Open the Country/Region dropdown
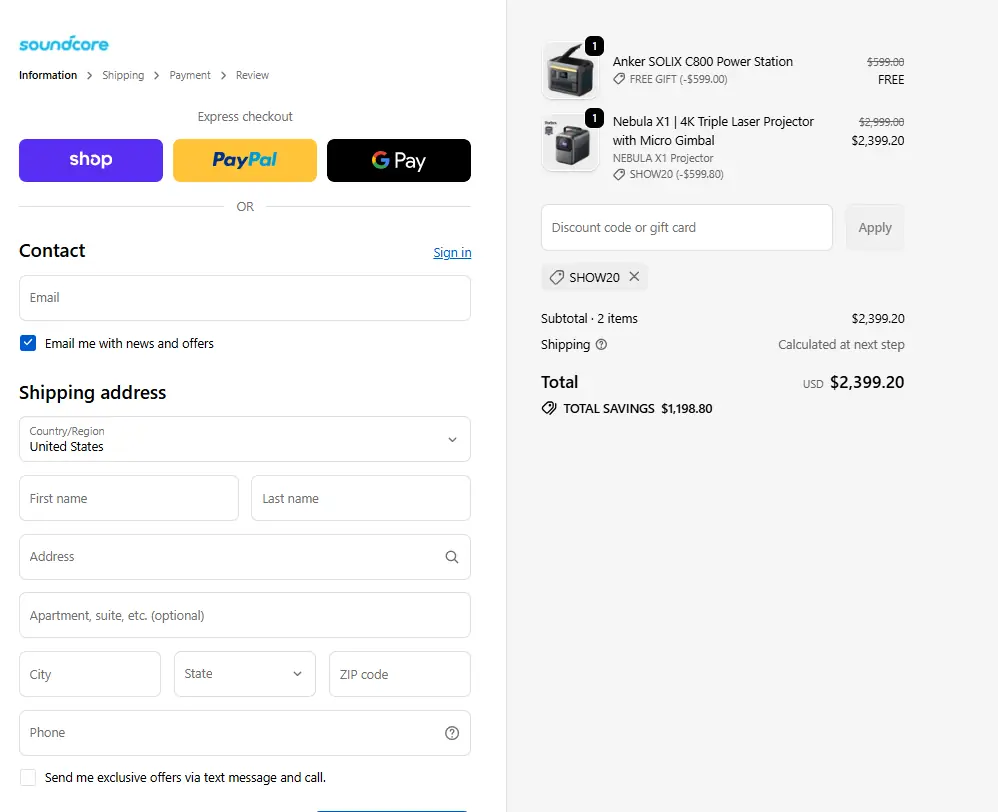Screen dimensions: 998x812 245,439
